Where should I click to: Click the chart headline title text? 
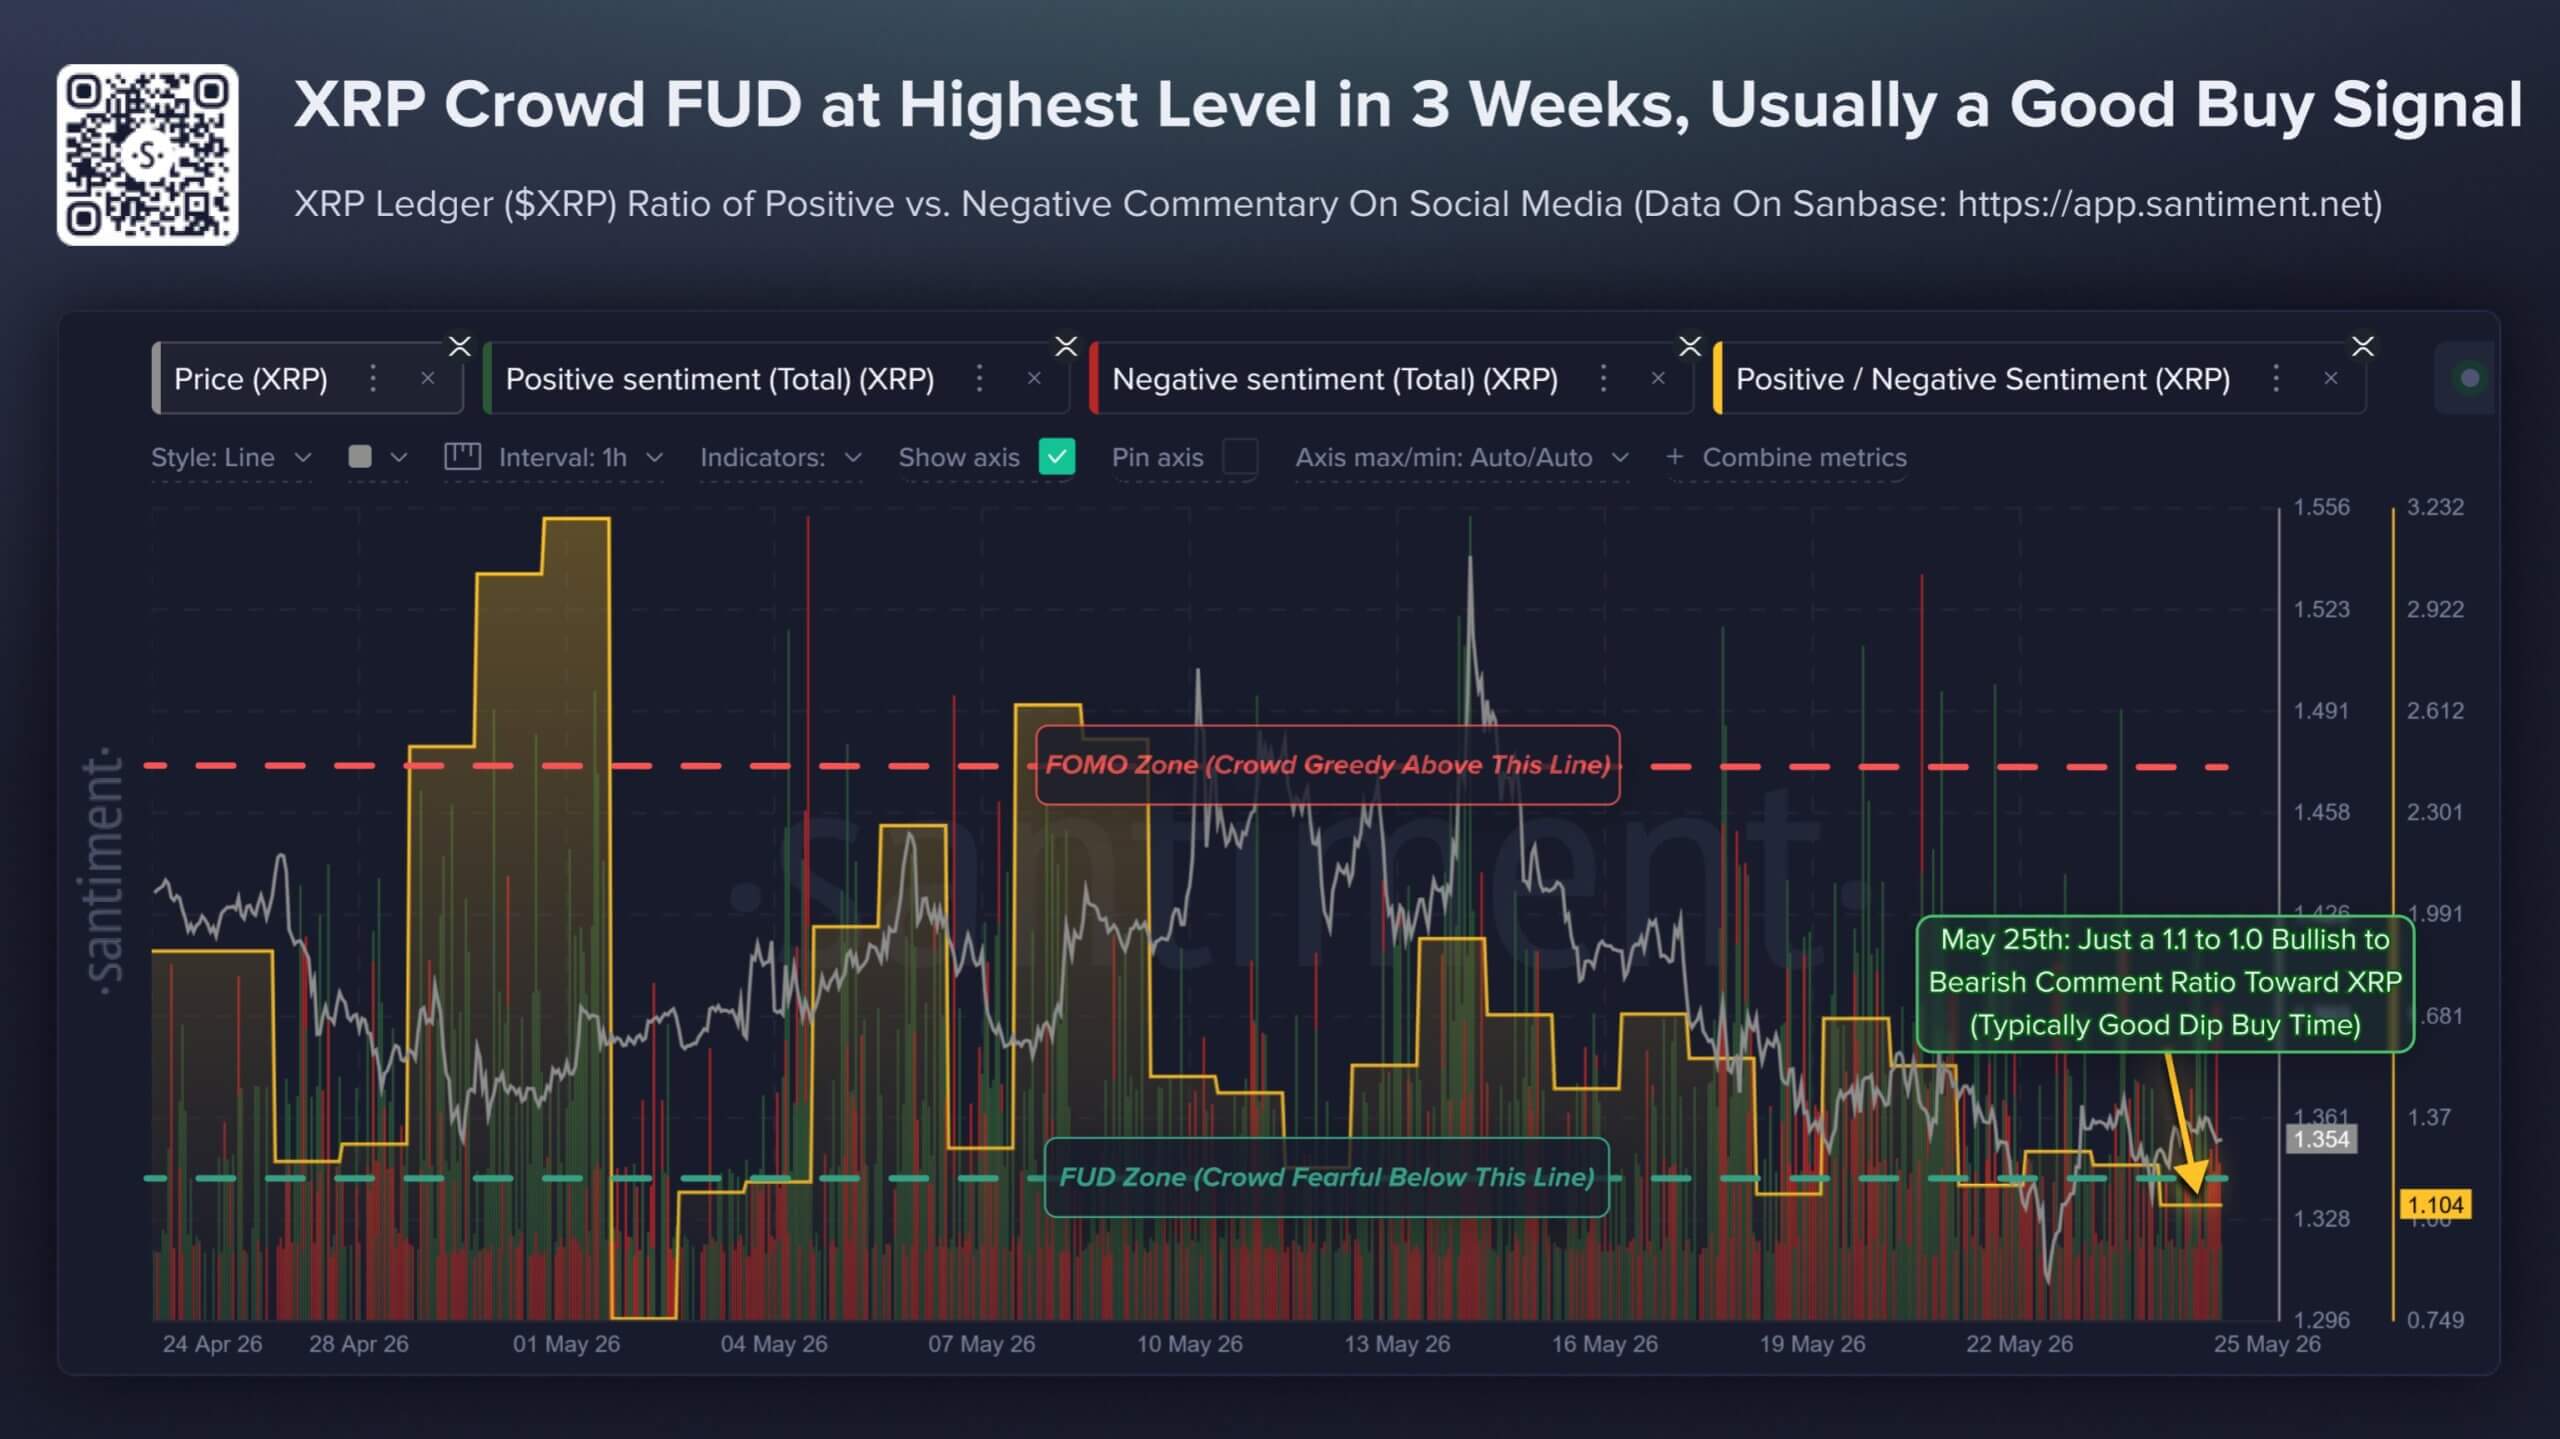pyautogui.click(x=1408, y=105)
